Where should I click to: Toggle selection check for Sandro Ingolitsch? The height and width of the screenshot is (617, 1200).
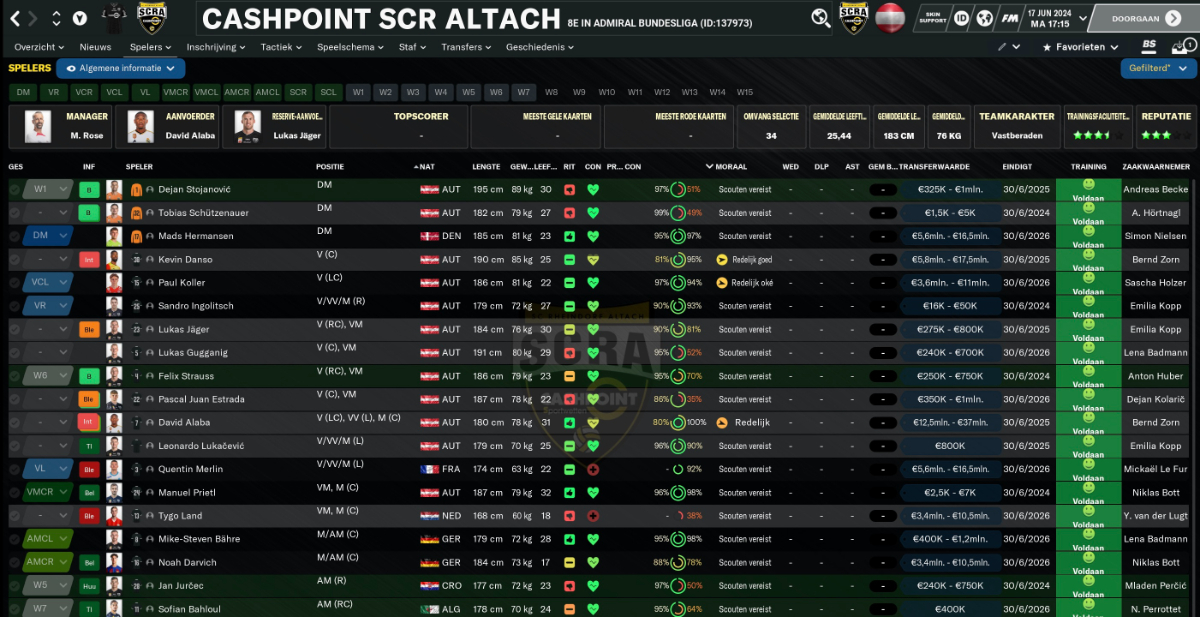coord(14,306)
